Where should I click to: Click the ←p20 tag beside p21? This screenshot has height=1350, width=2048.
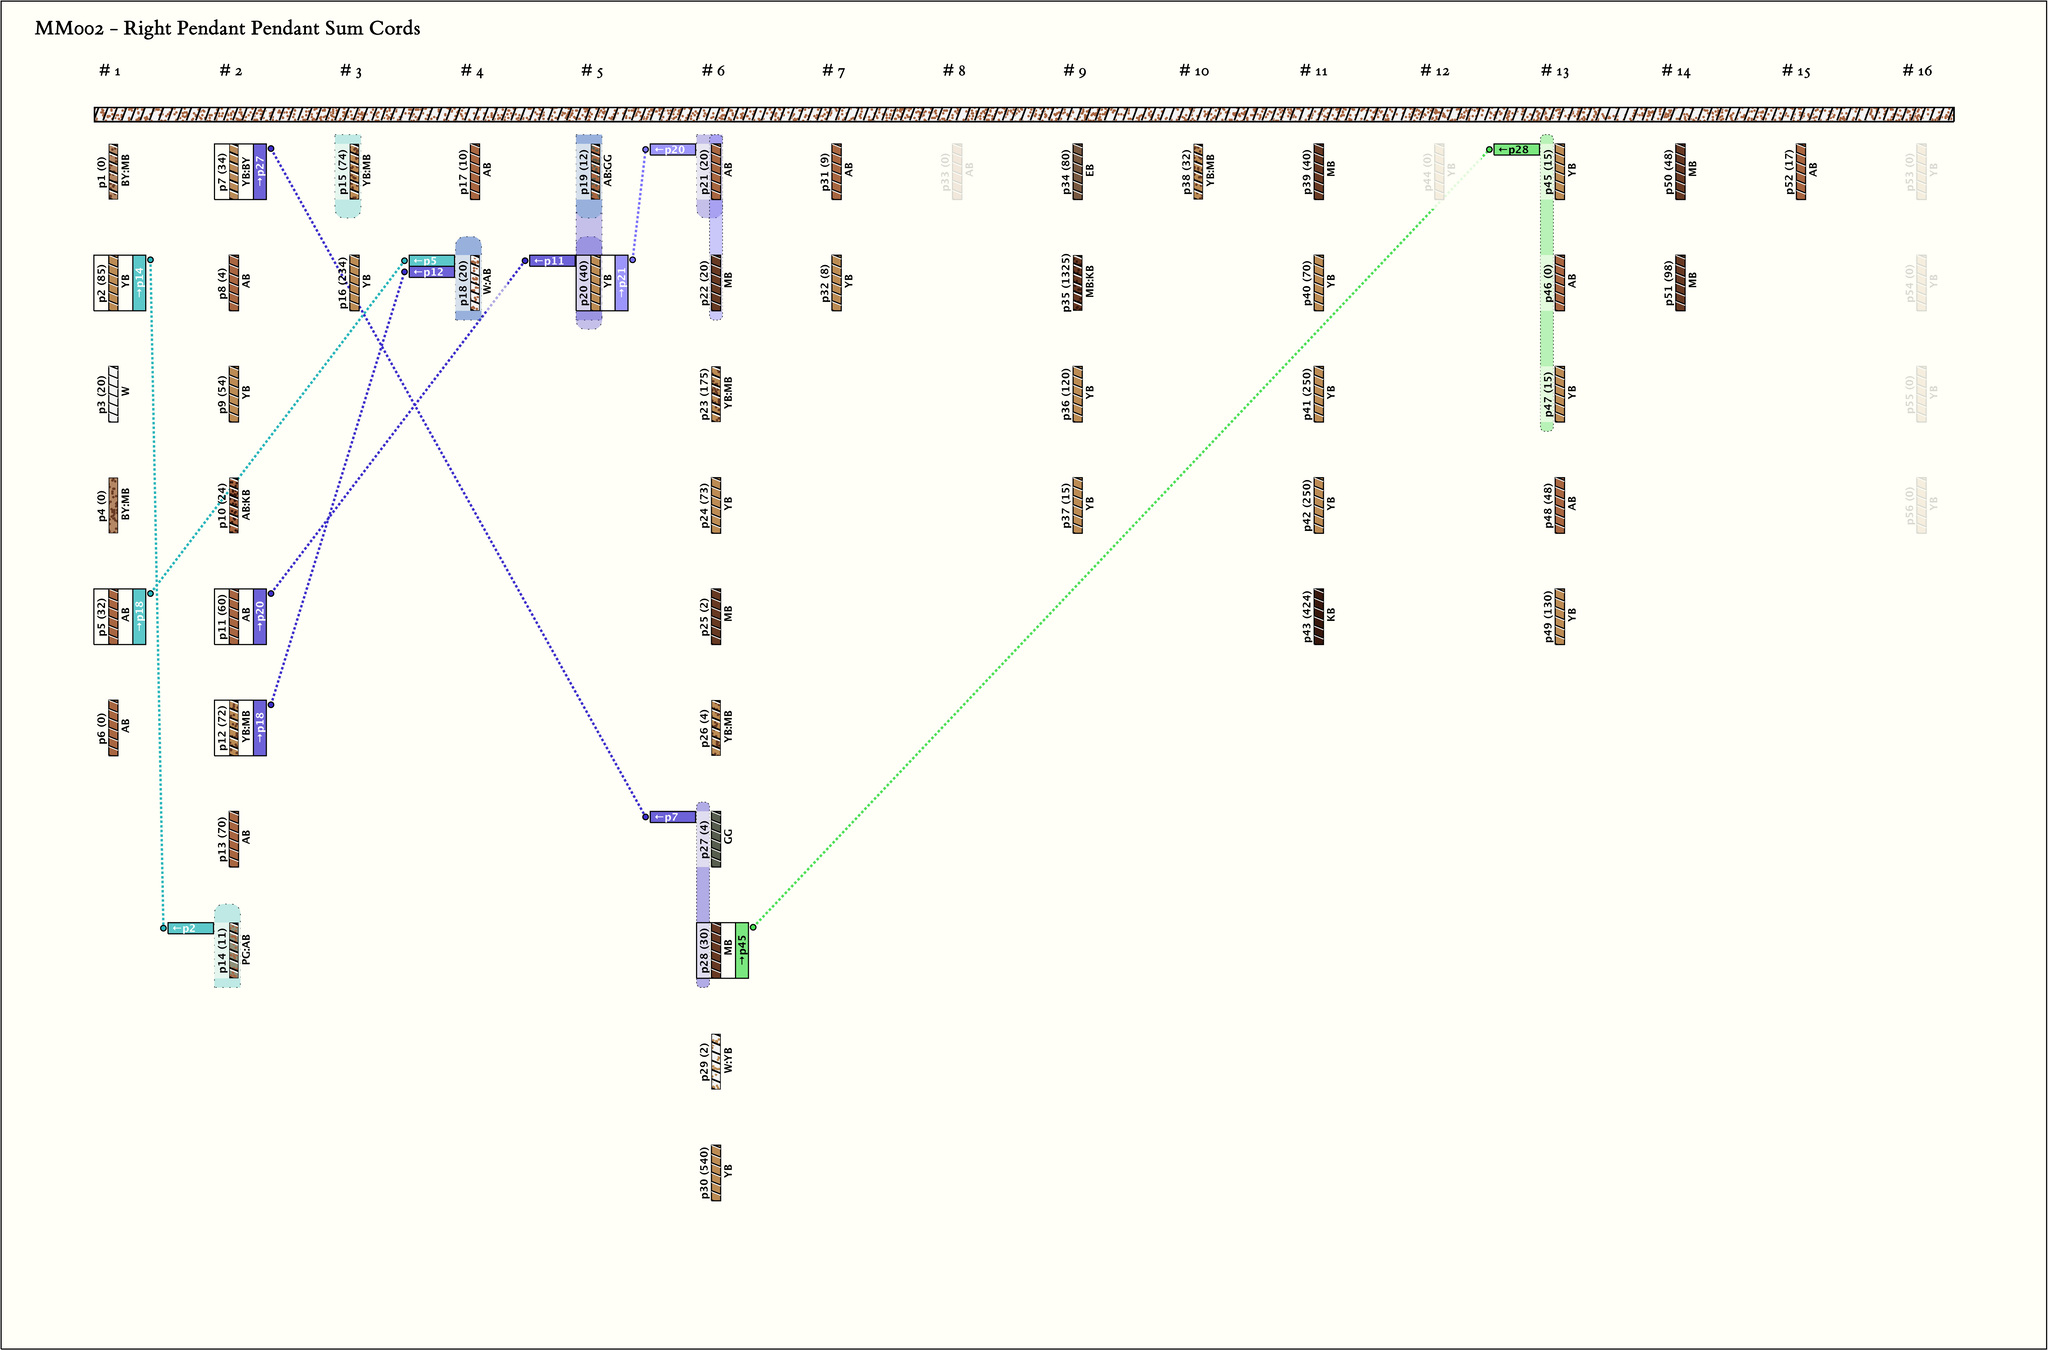(672, 150)
